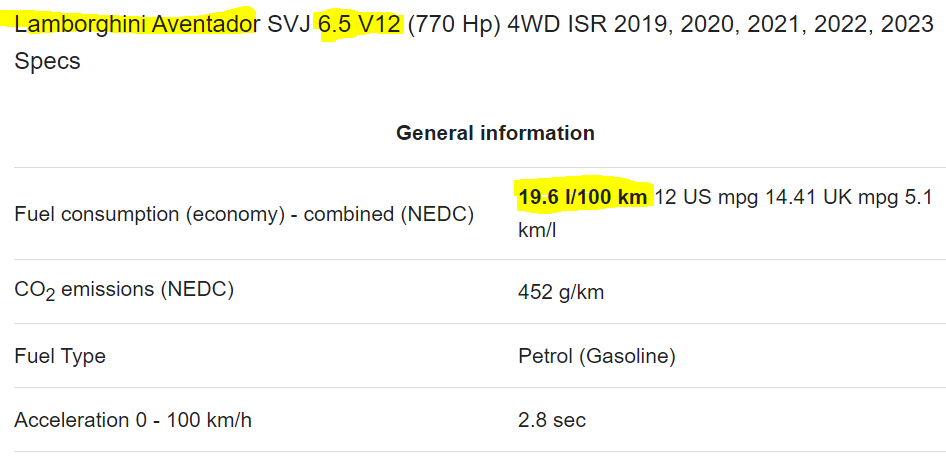Select the 452 g/km emissions value
Image resolution: width=946 pixels, height=461 pixels.
[x=561, y=293]
